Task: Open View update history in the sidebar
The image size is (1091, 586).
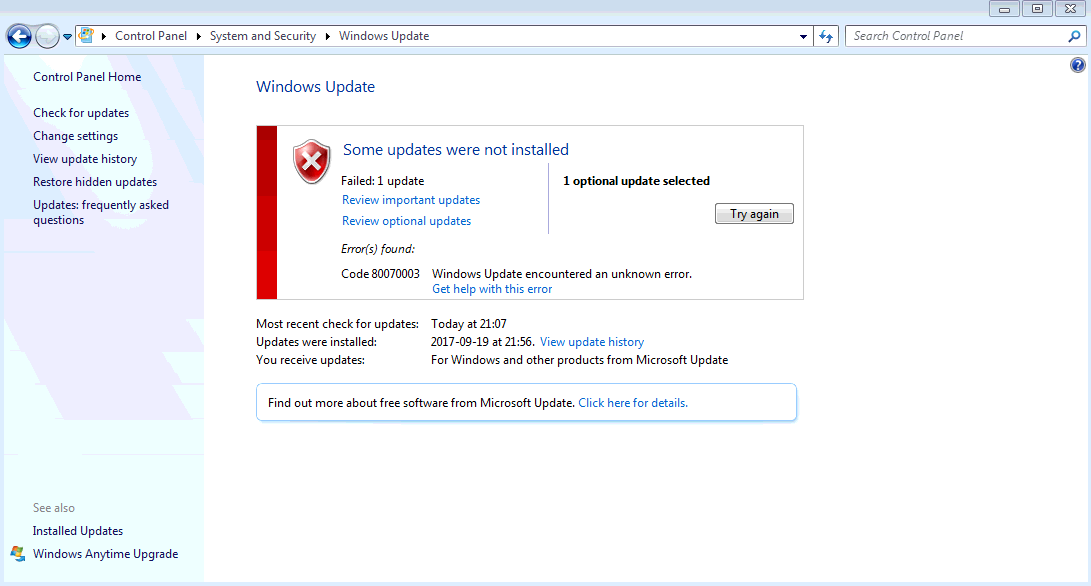Action: [x=85, y=159]
